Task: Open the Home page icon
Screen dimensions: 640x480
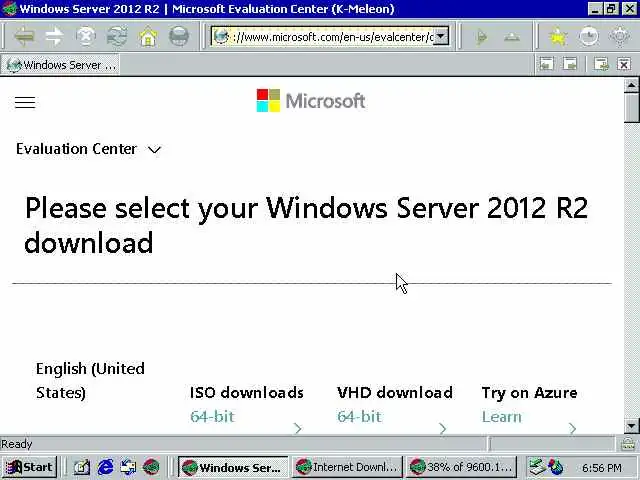Action: pos(148,37)
